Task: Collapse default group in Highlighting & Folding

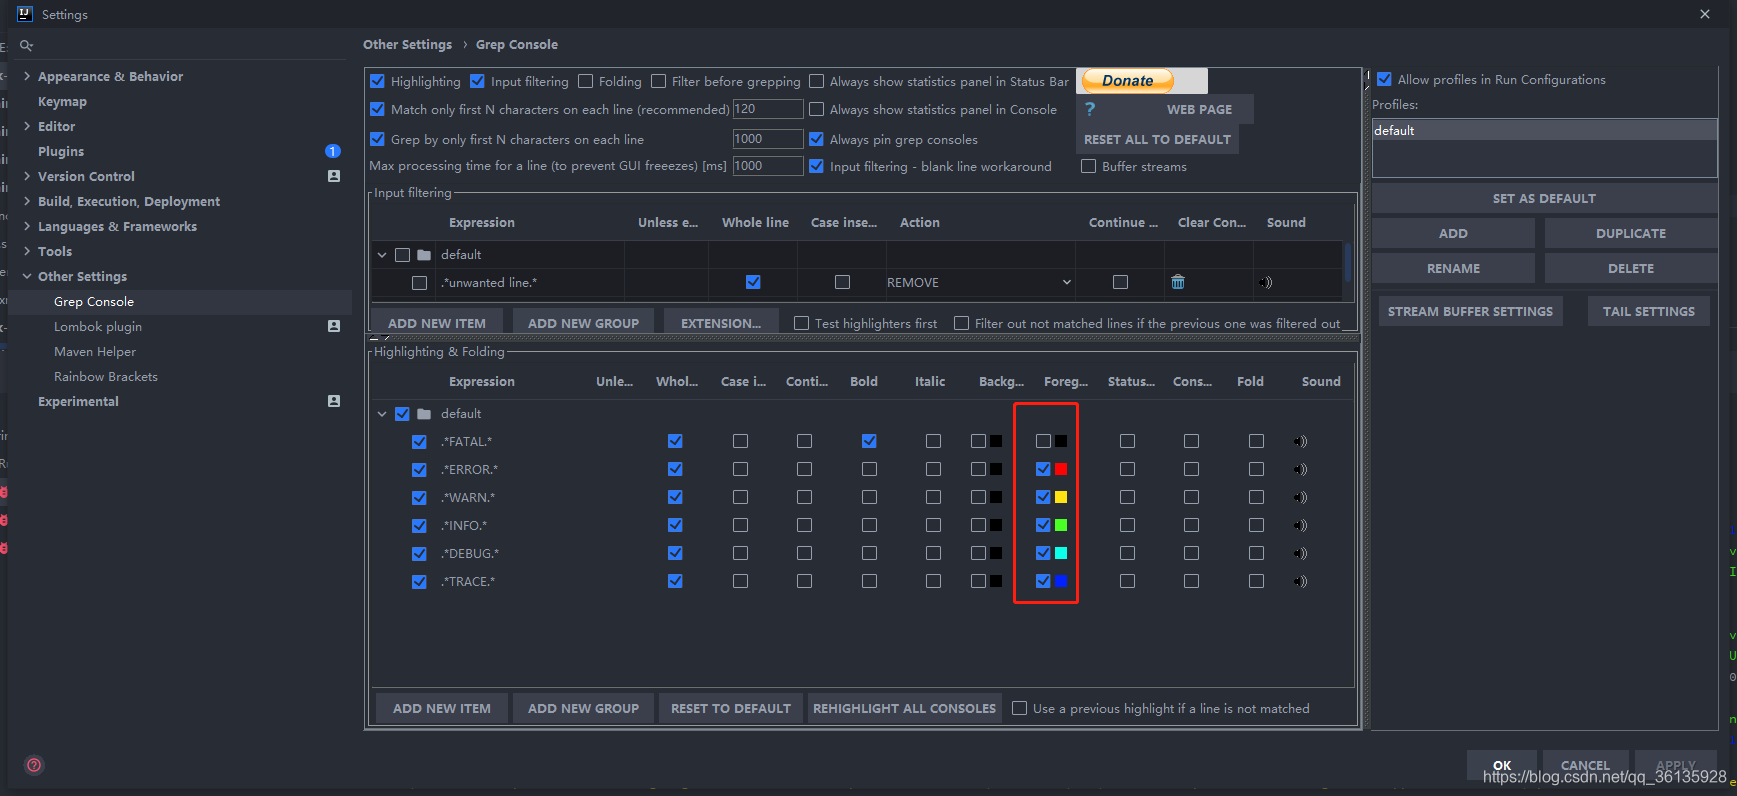Action: pos(382,414)
